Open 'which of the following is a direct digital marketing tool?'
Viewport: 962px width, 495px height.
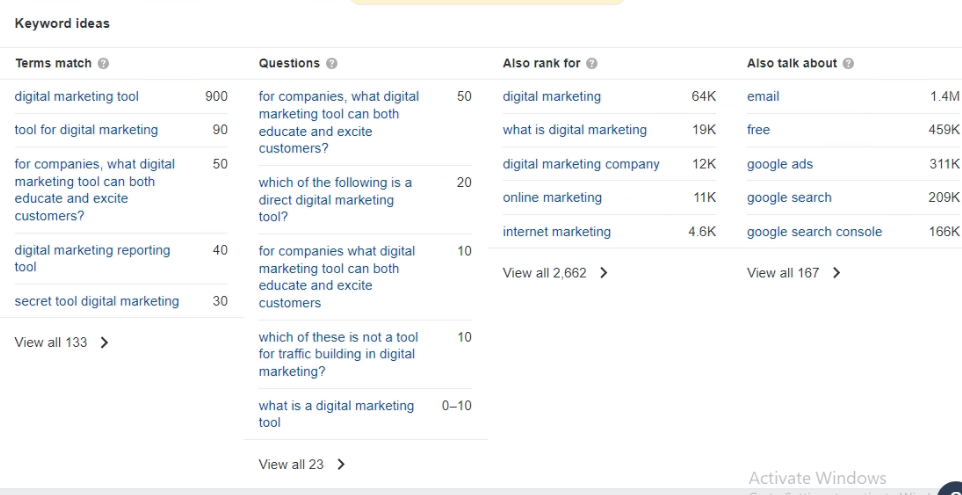335,199
